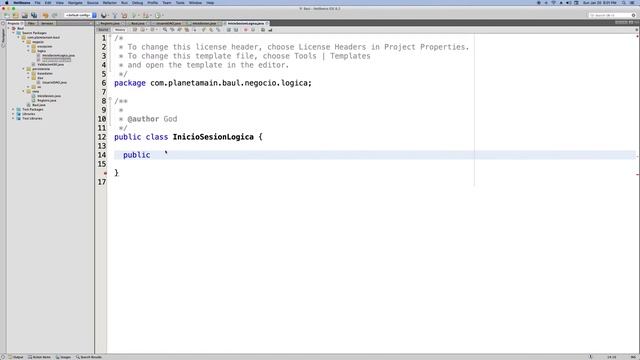Open the Output panel at bottom
The image size is (640, 360).
(16, 357)
